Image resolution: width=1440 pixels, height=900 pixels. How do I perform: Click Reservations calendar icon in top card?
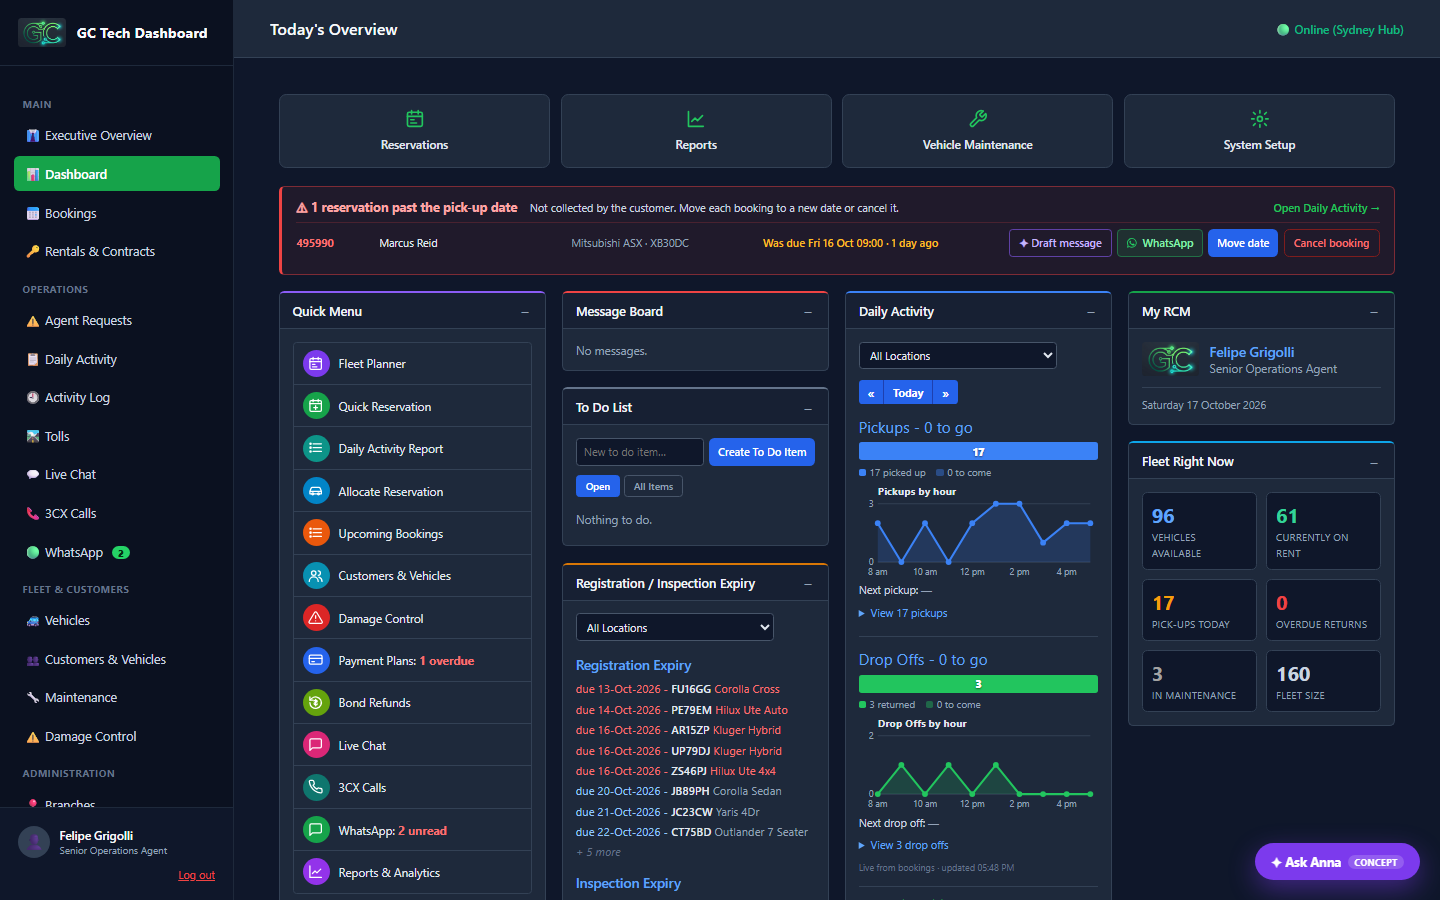[x=414, y=119]
